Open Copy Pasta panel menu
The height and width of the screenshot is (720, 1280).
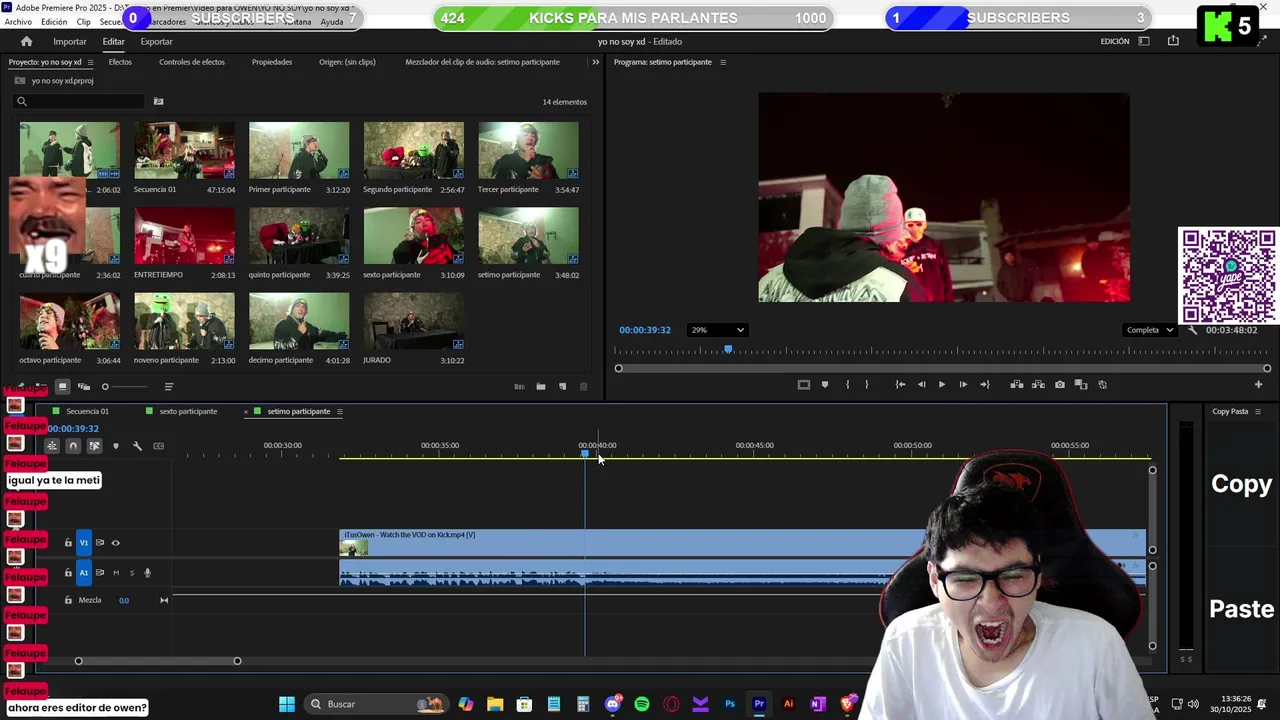(1258, 412)
